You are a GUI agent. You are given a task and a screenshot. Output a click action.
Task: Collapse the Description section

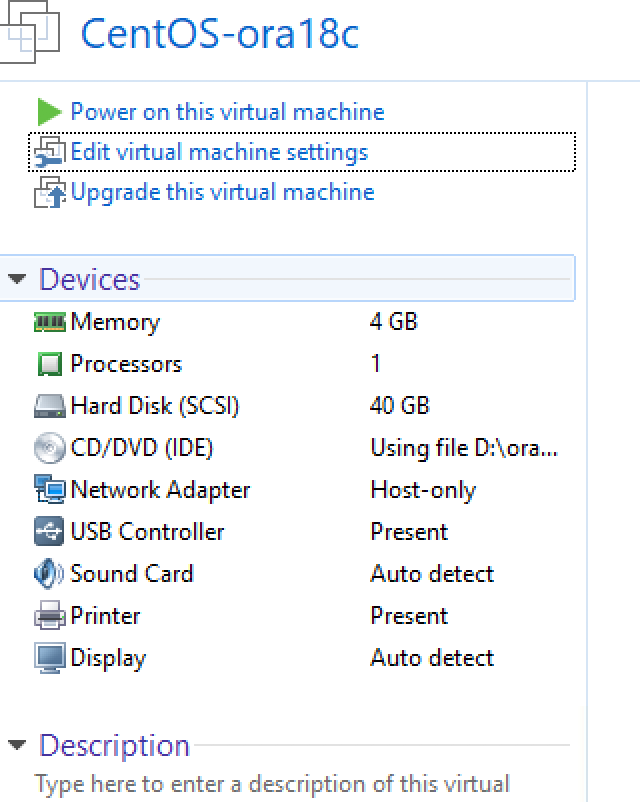click(x=16, y=745)
